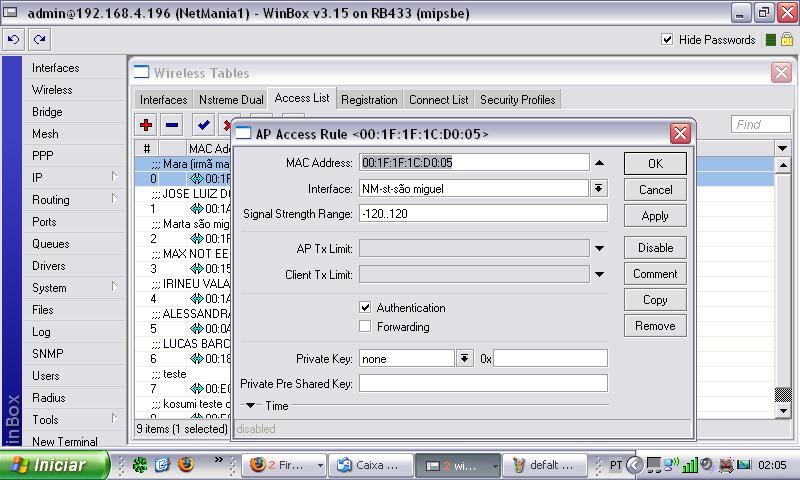Click the Undo arrow in WinBox toolbar

point(14,39)
